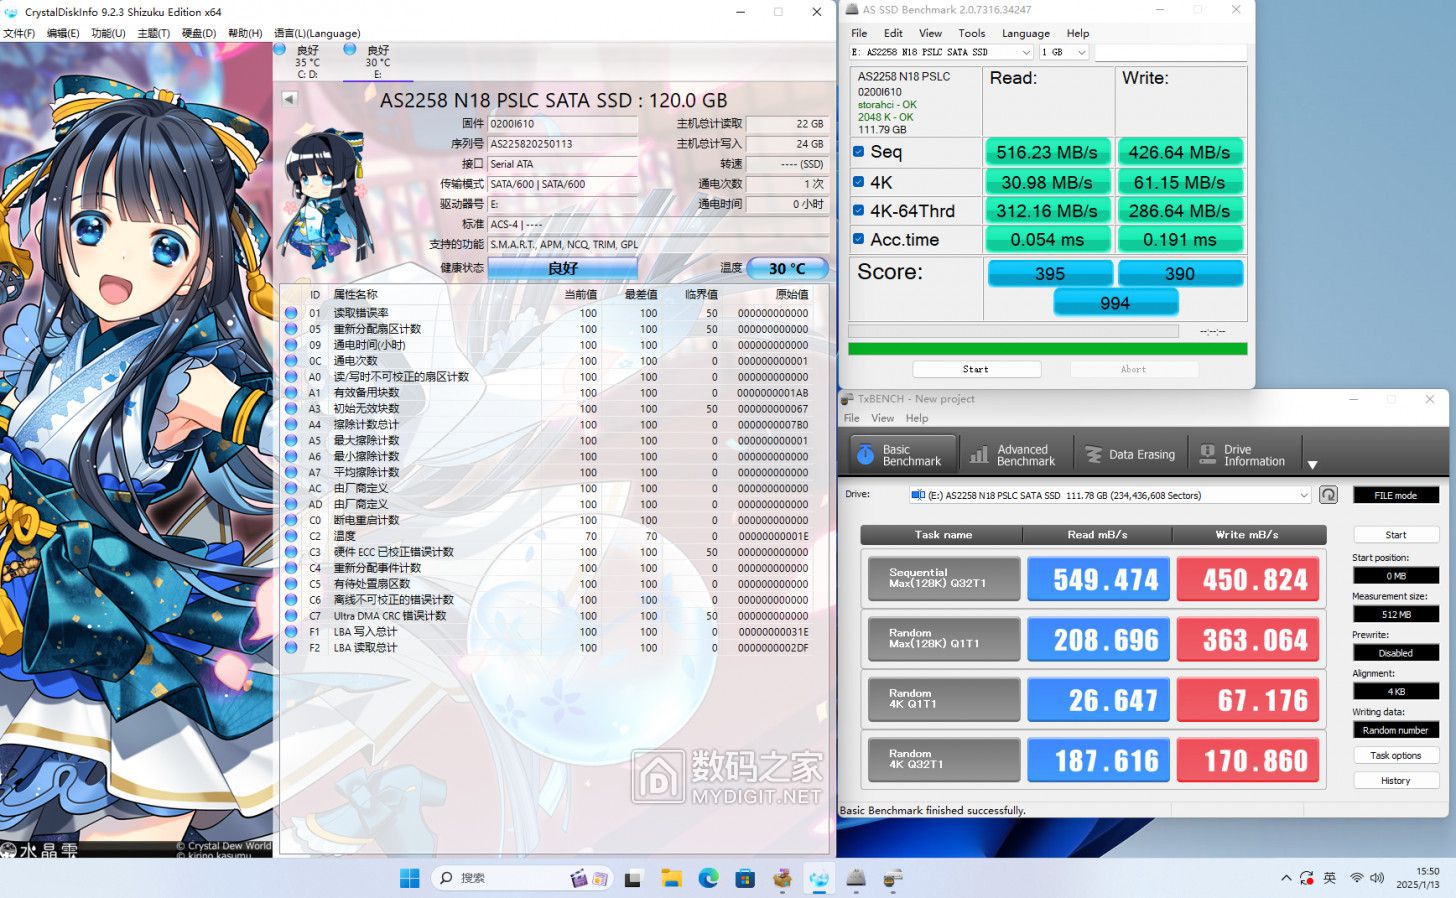Uncheck the 4K test checkbox in AS SSD
Viewport: 1456px width, 898px height.
click(x=858, y=182)
